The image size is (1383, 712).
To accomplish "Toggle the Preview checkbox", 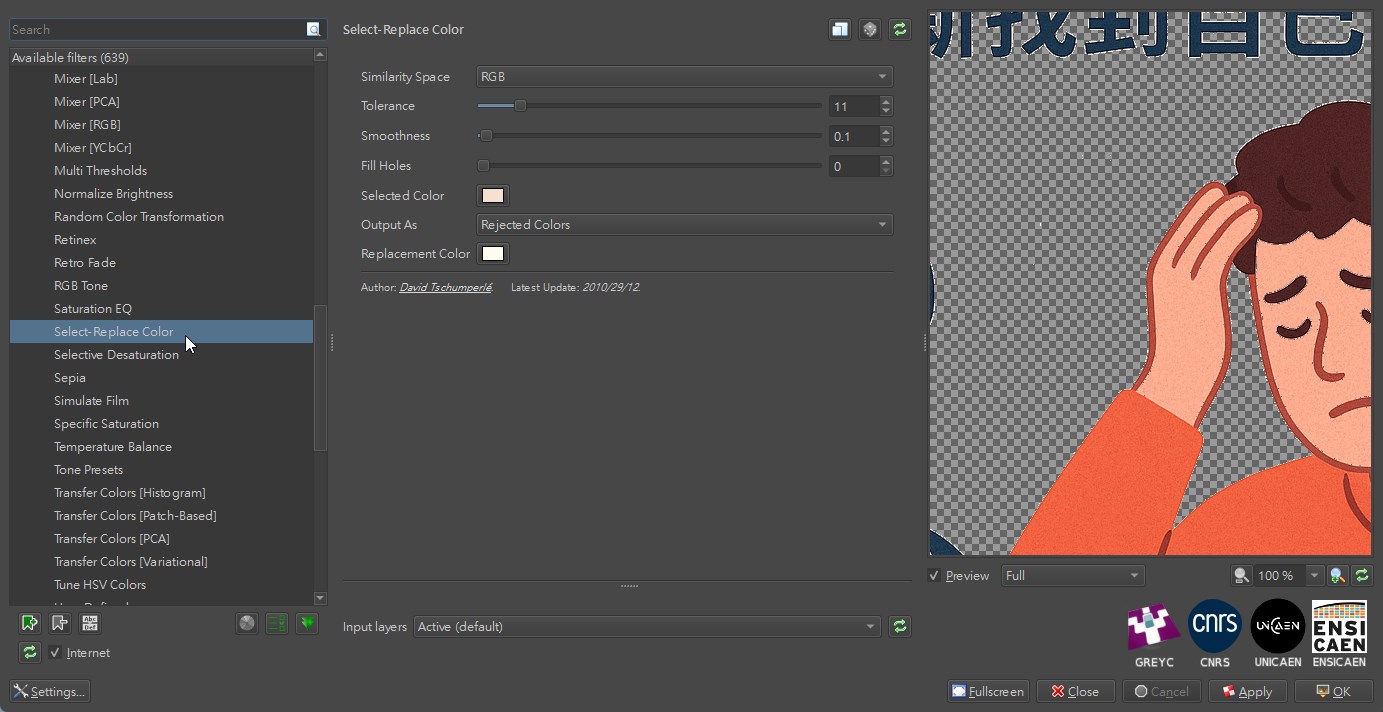I will point(934,575).
